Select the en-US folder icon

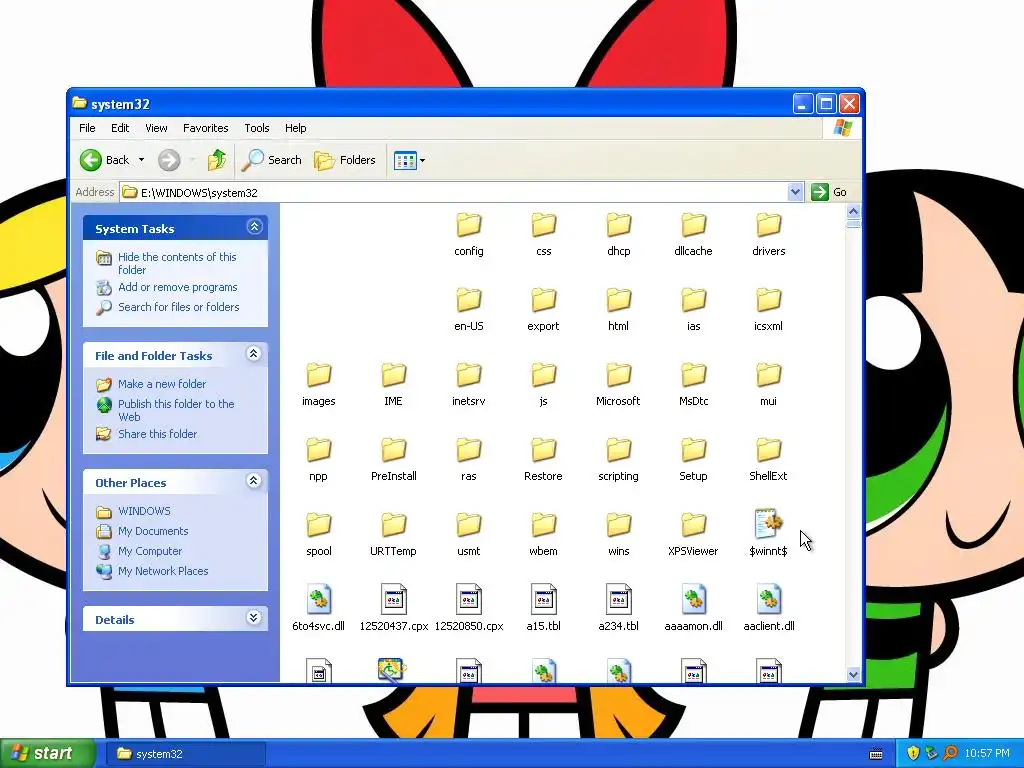click(x=469, y=300)
